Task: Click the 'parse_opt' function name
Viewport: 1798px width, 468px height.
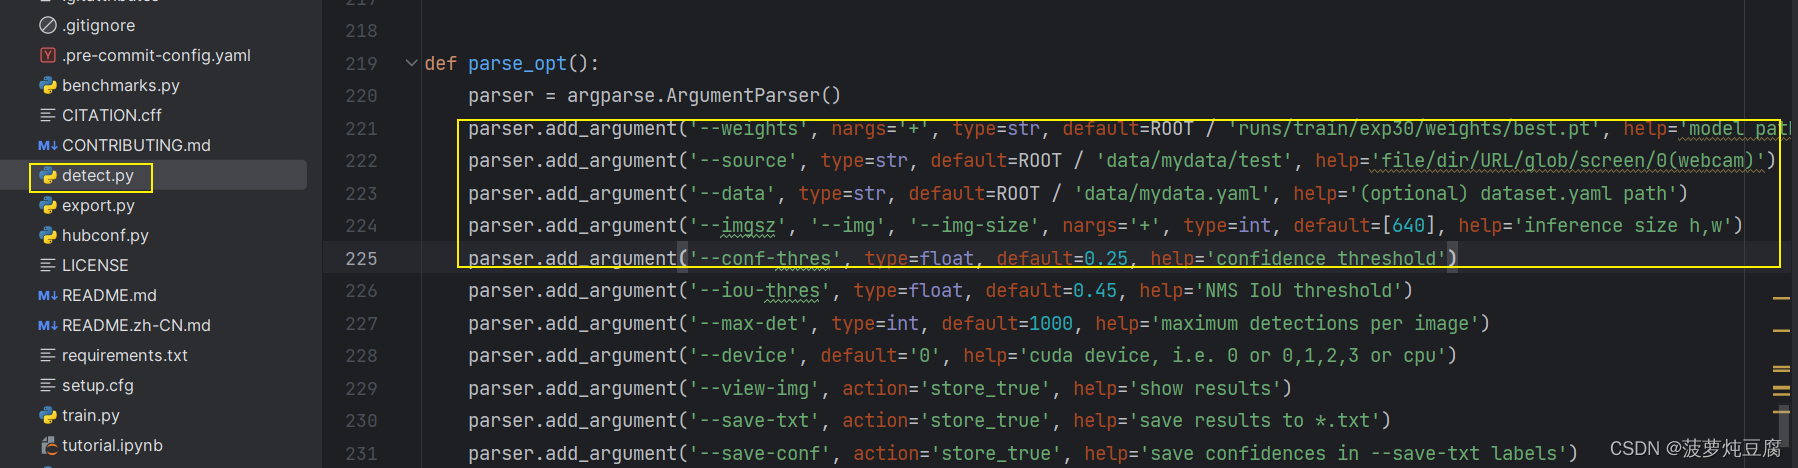Action: (517, 63)
